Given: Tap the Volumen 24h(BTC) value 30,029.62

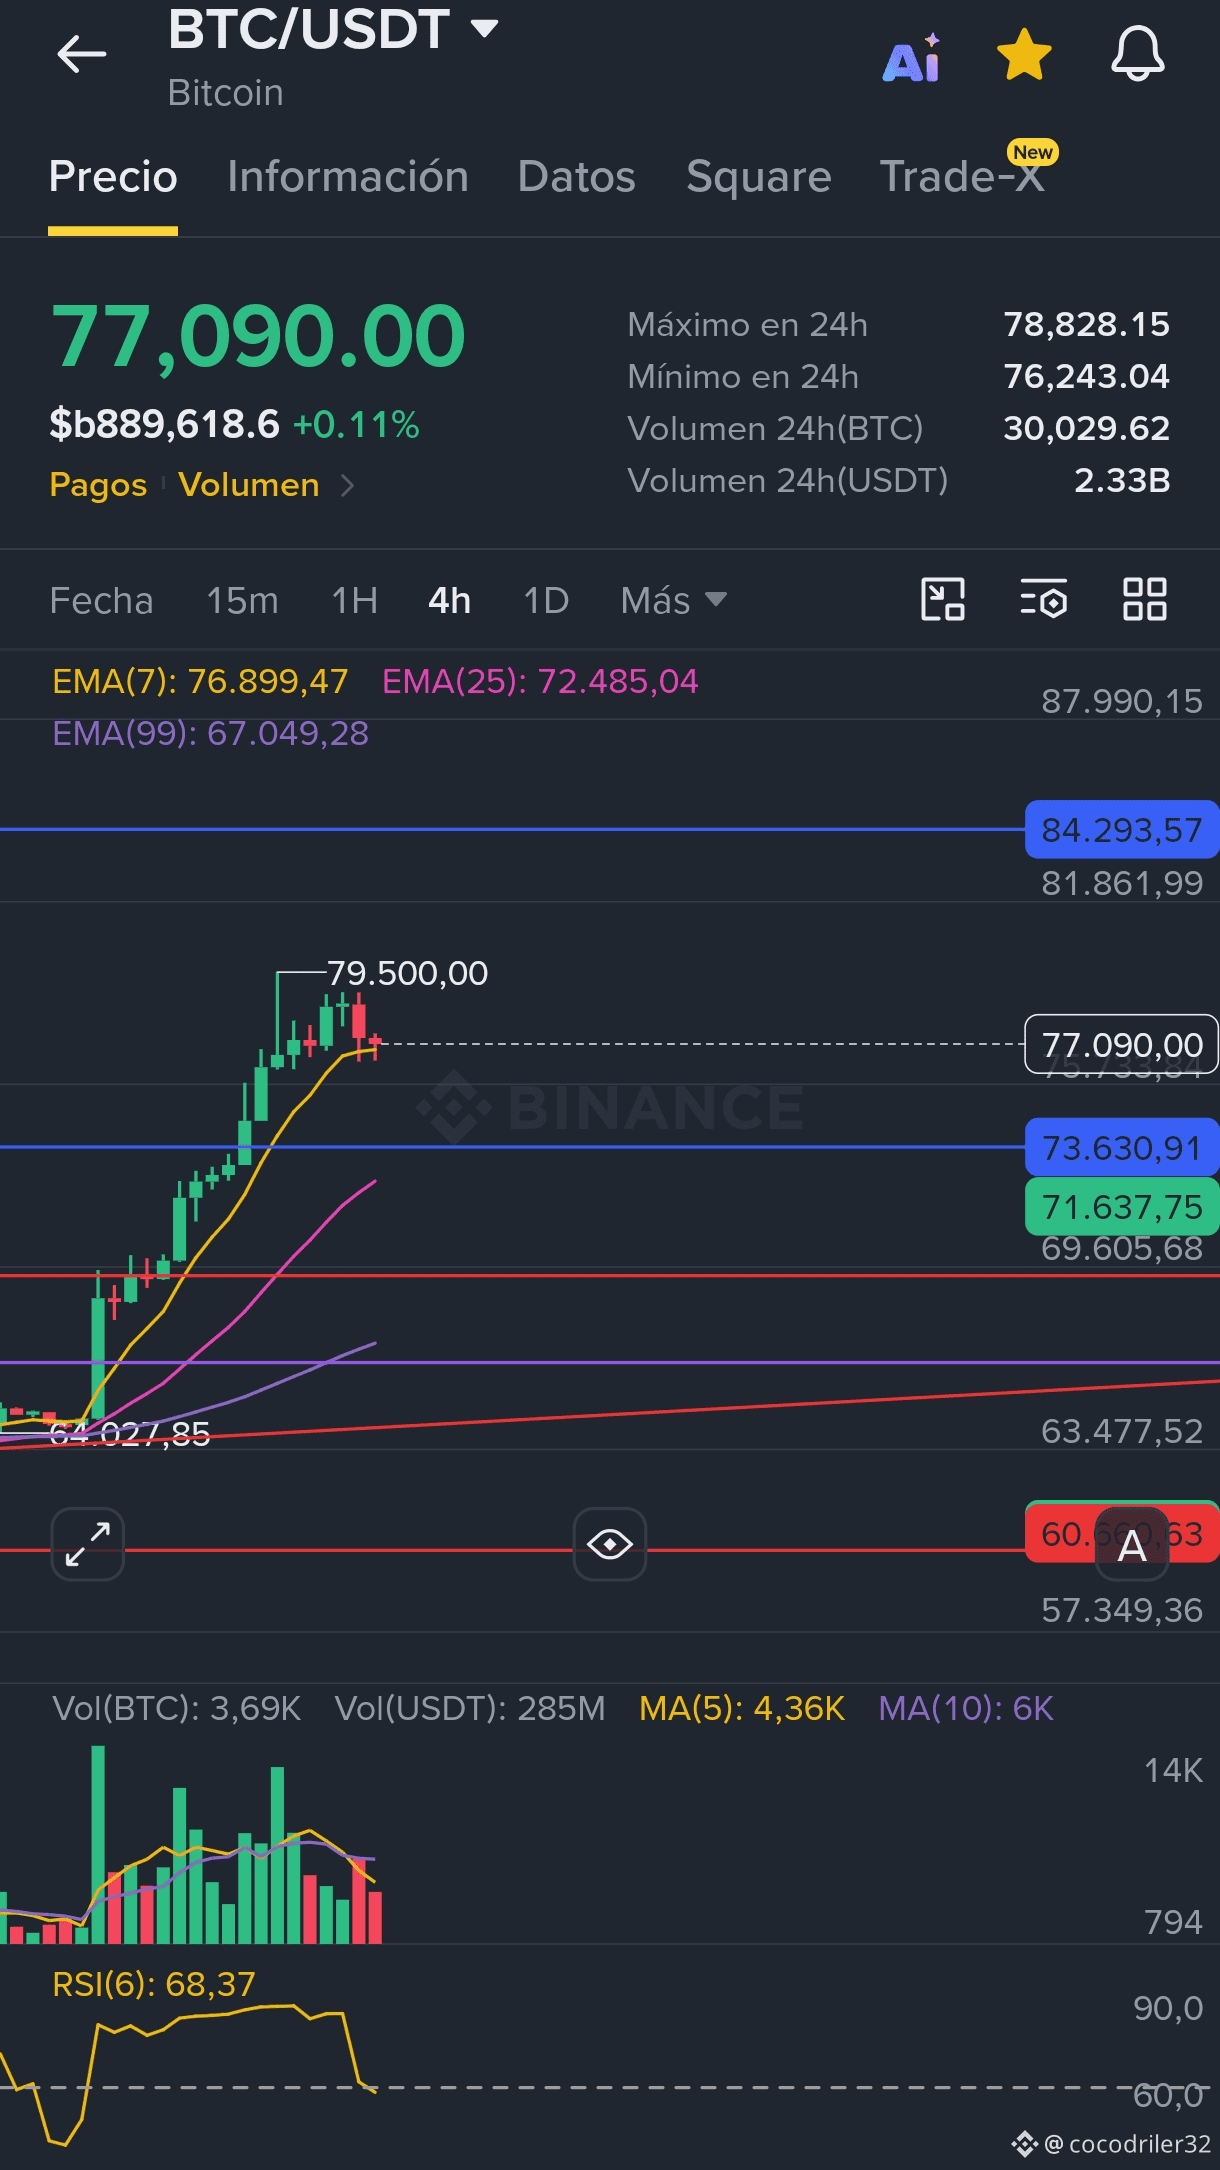Looking at the screenshot, I should click(1087, 429).
